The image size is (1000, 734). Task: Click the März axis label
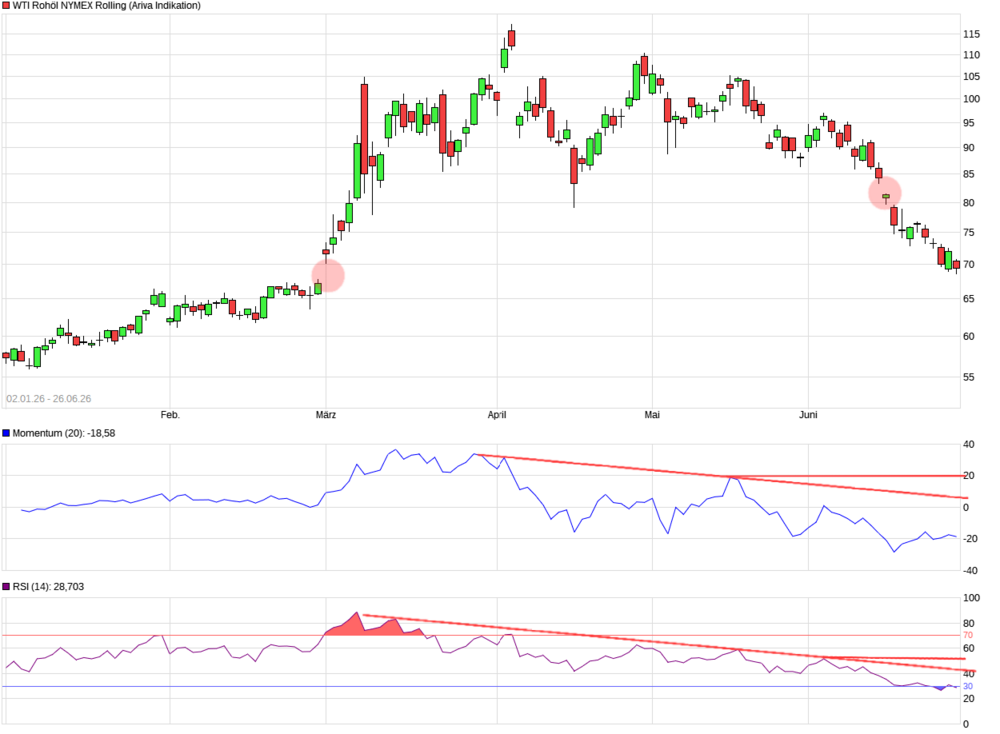pyautogui.click(x=326, y=415)
